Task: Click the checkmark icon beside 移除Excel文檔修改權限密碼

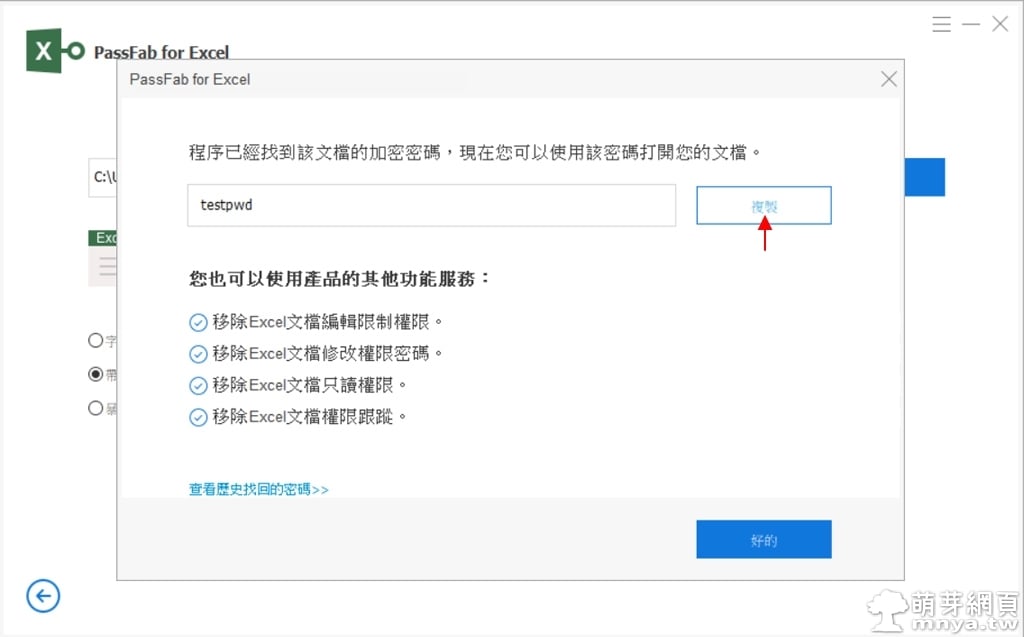Action: [198, 354]
